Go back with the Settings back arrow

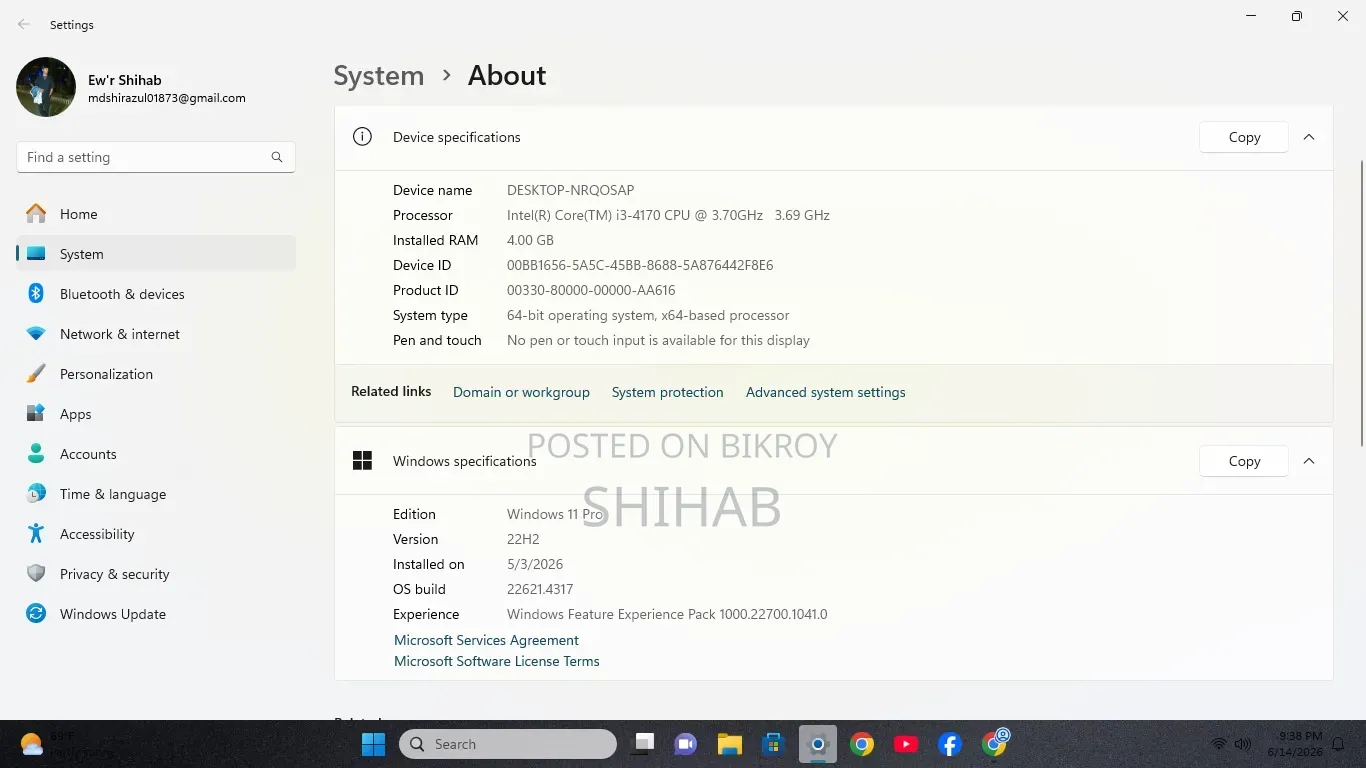(24, 24)
